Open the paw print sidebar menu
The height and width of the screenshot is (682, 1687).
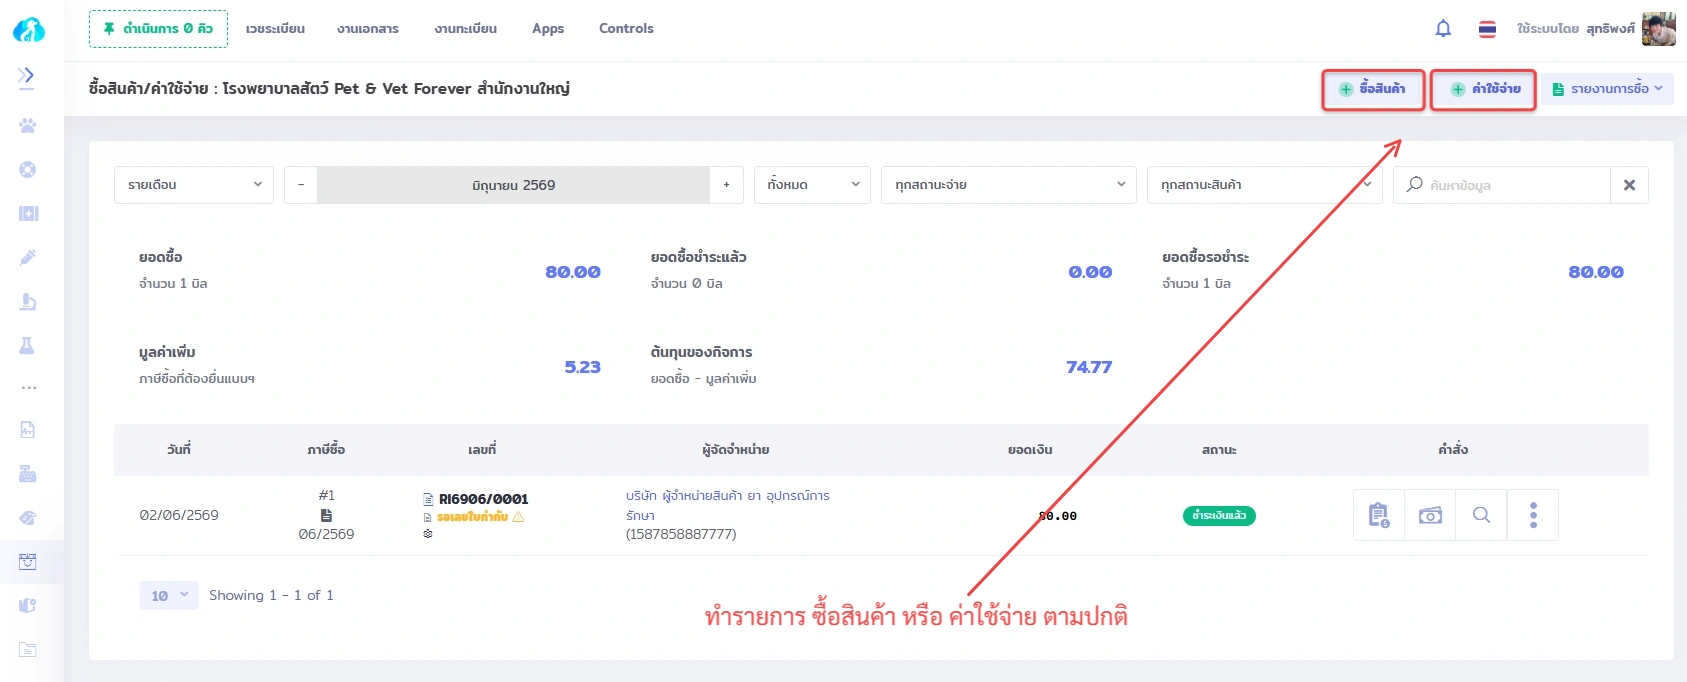coord(28,126)
